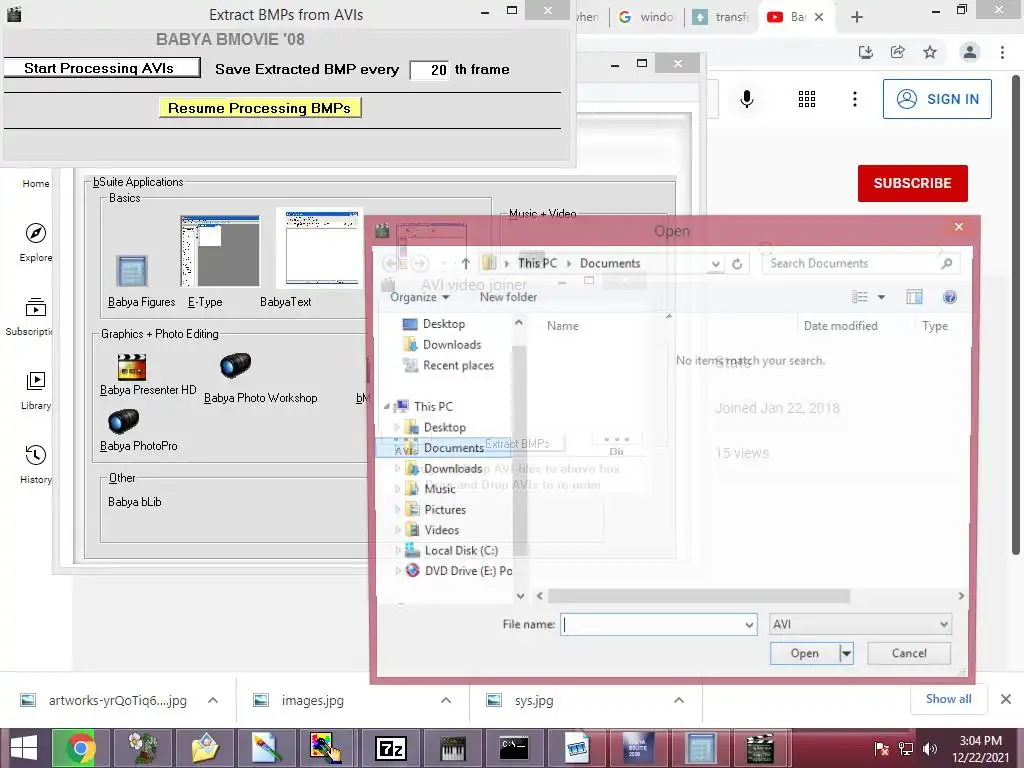Collapse the This PC tree node
Viewport: 1024px width, 768px height.
(387, 406)
